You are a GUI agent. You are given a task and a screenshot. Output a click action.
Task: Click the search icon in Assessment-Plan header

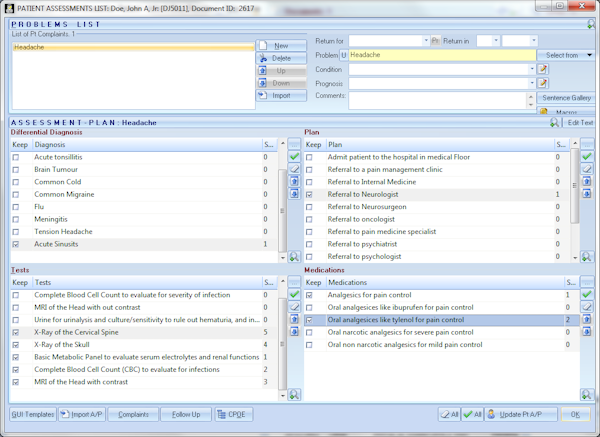coord(554,122)
